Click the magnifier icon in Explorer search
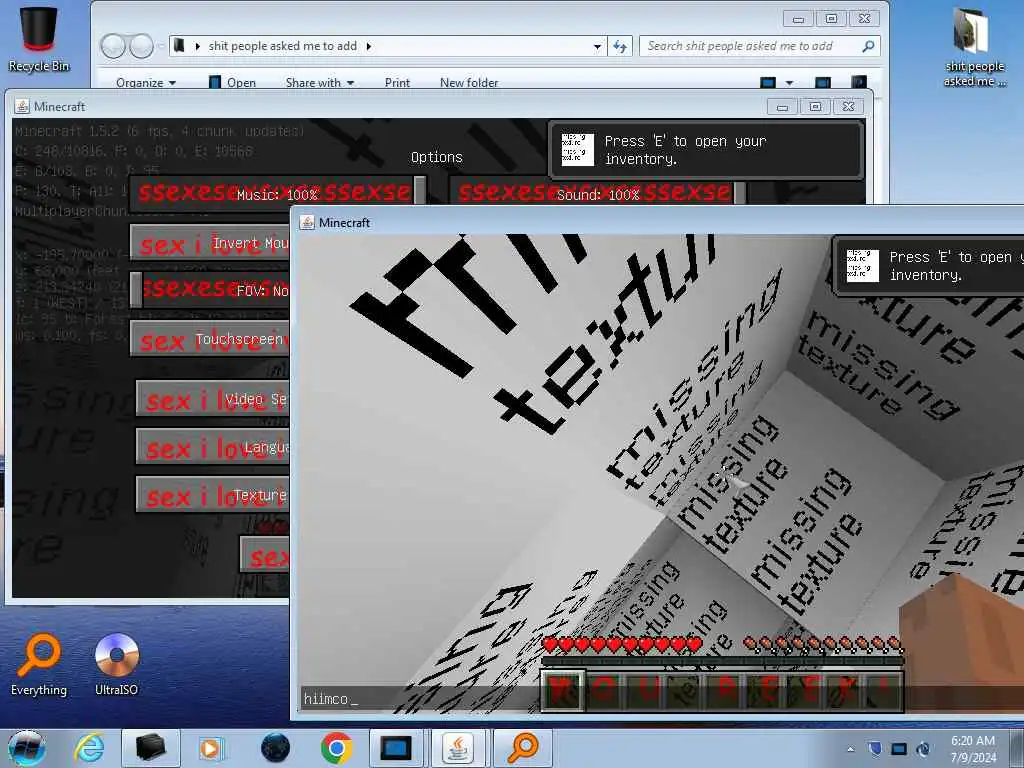The image size is (1024, 768). pyautogui.click(x=868, y=46)
